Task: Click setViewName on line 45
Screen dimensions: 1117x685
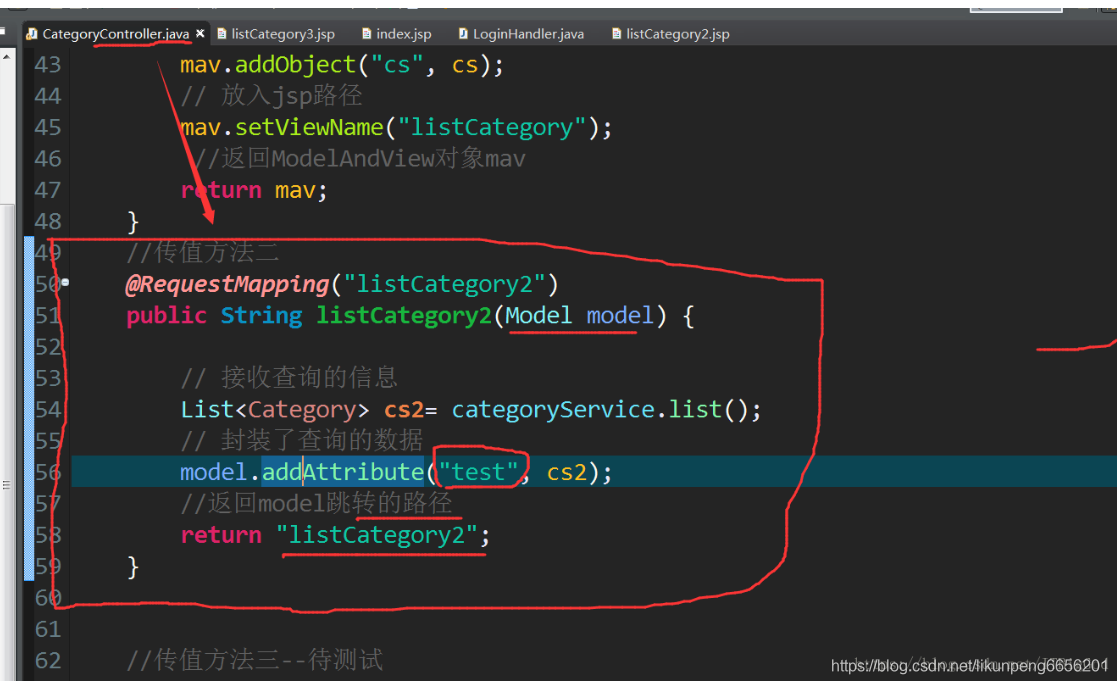Action: (x=309, y=127)
